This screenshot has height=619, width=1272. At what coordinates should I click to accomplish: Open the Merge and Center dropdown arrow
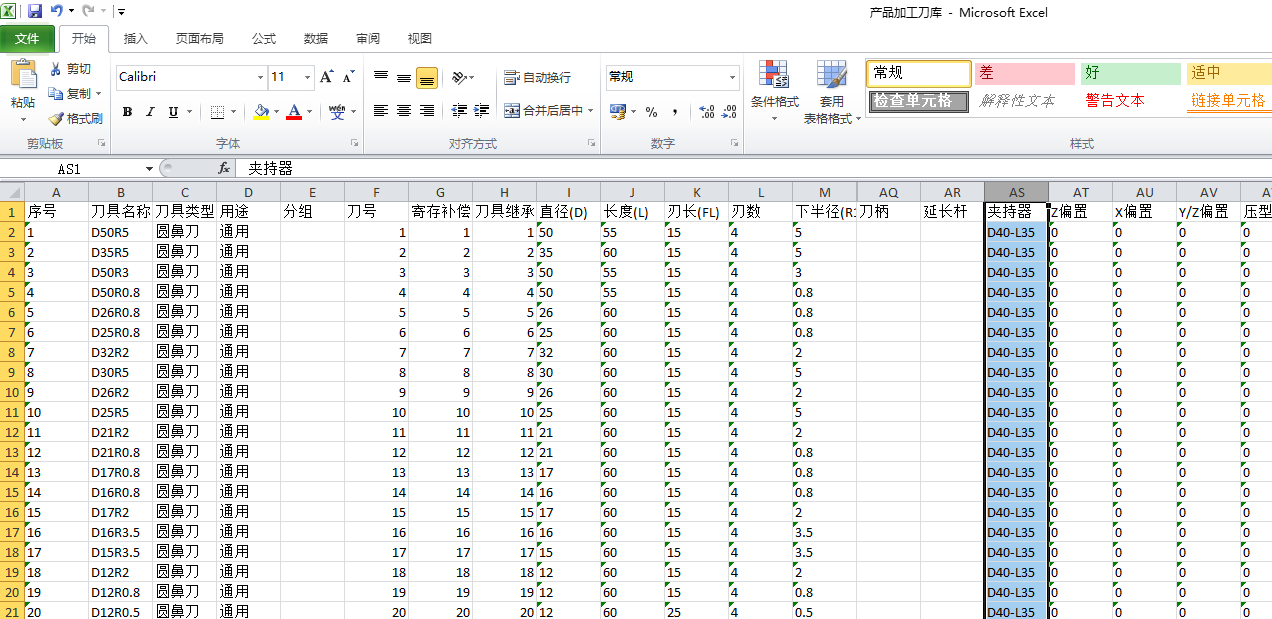pos(591,111)
